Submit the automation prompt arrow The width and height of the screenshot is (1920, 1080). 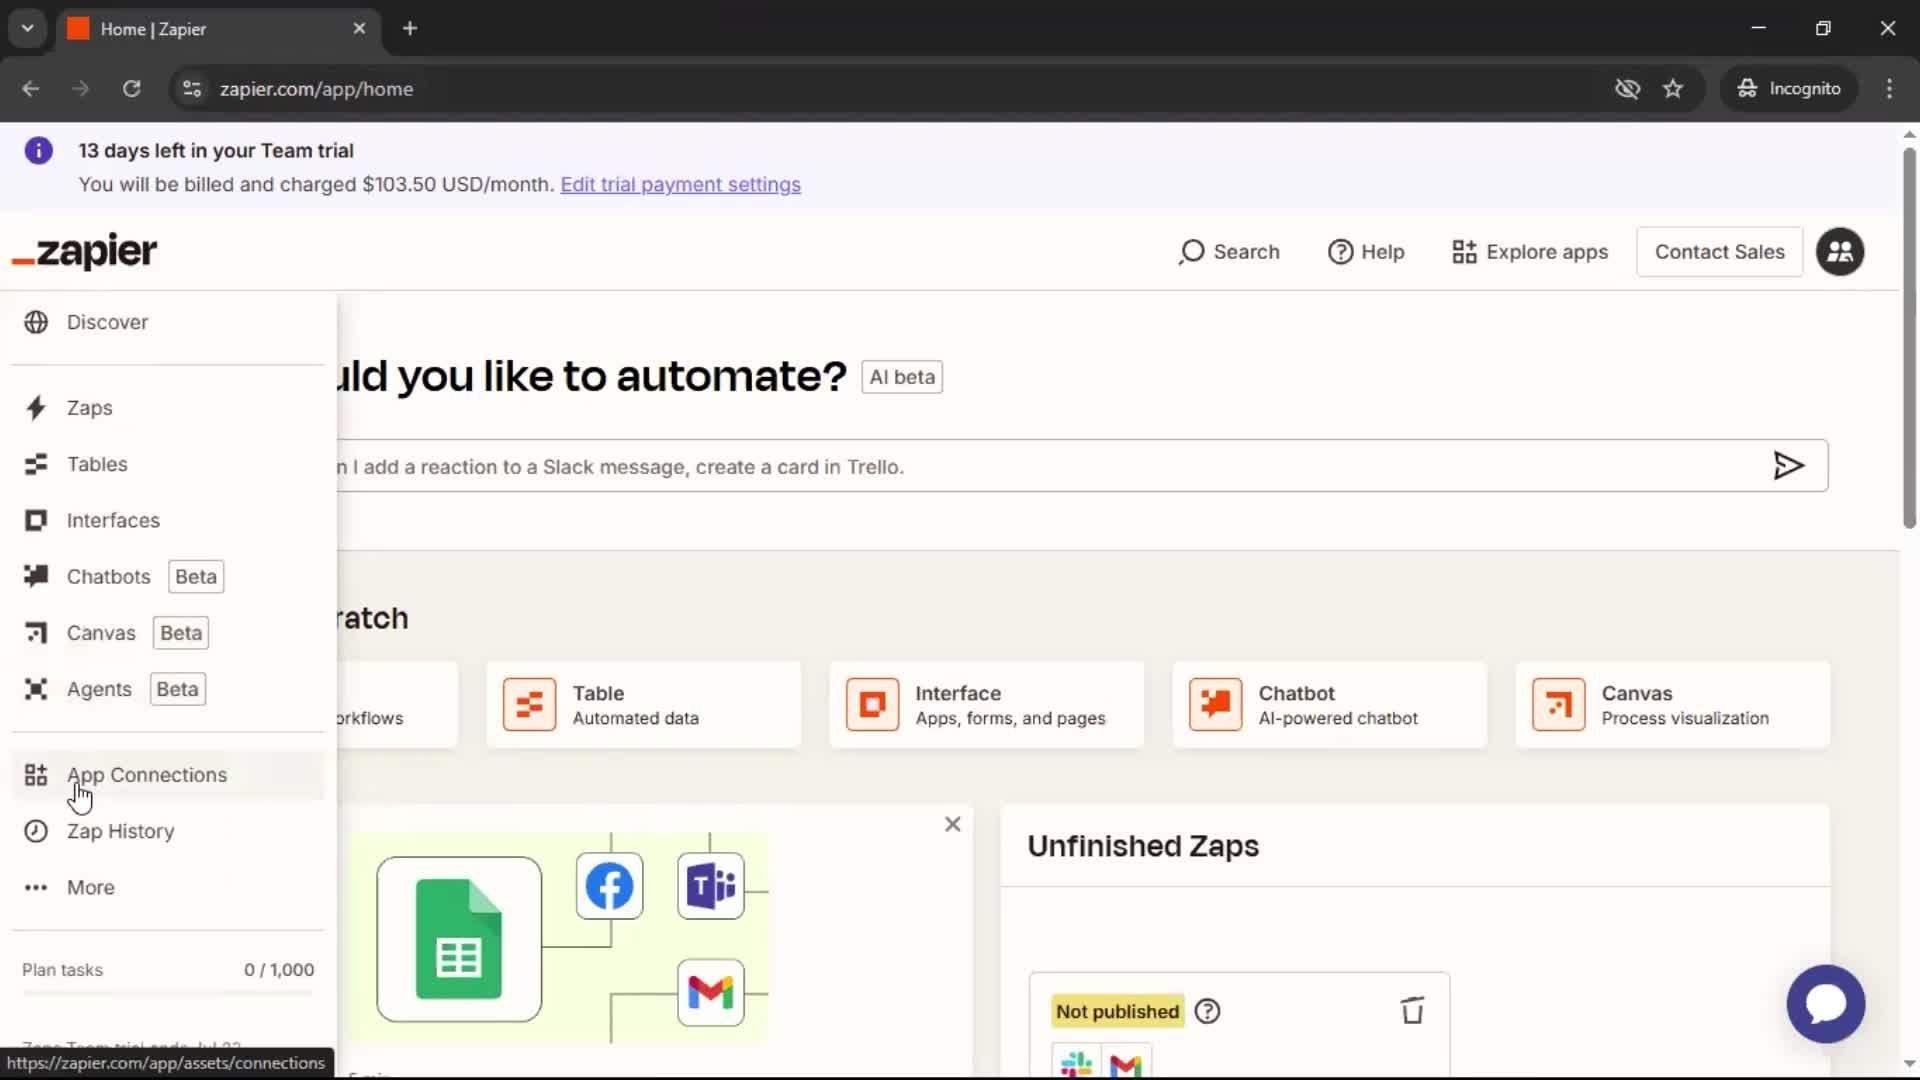pyautogui.click(x=1788, y=465)
